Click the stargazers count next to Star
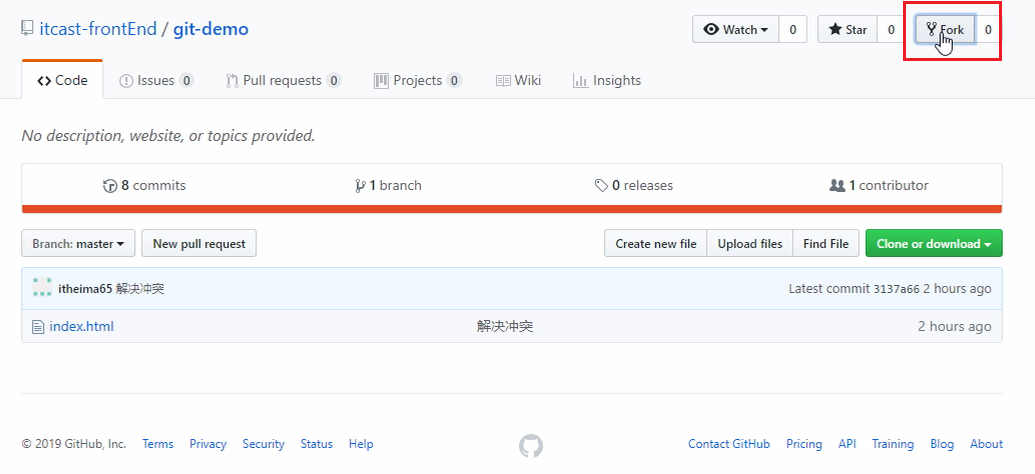1035x474 pixels. click(890, 30)
